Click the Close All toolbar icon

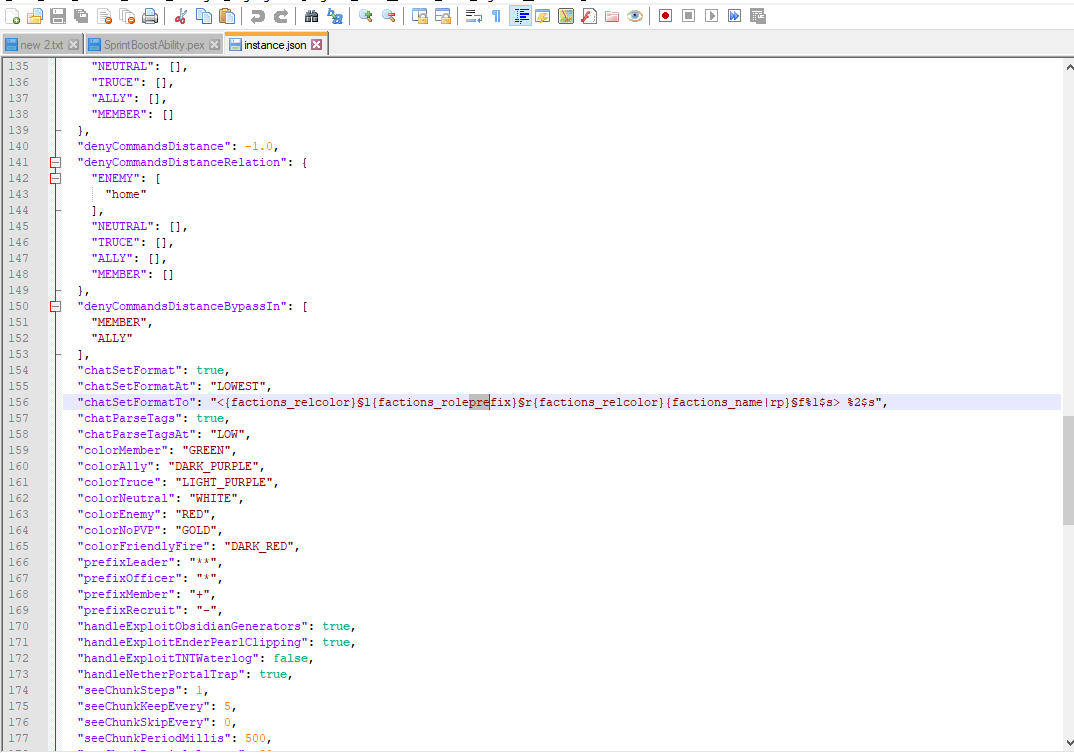coord(127,16)
